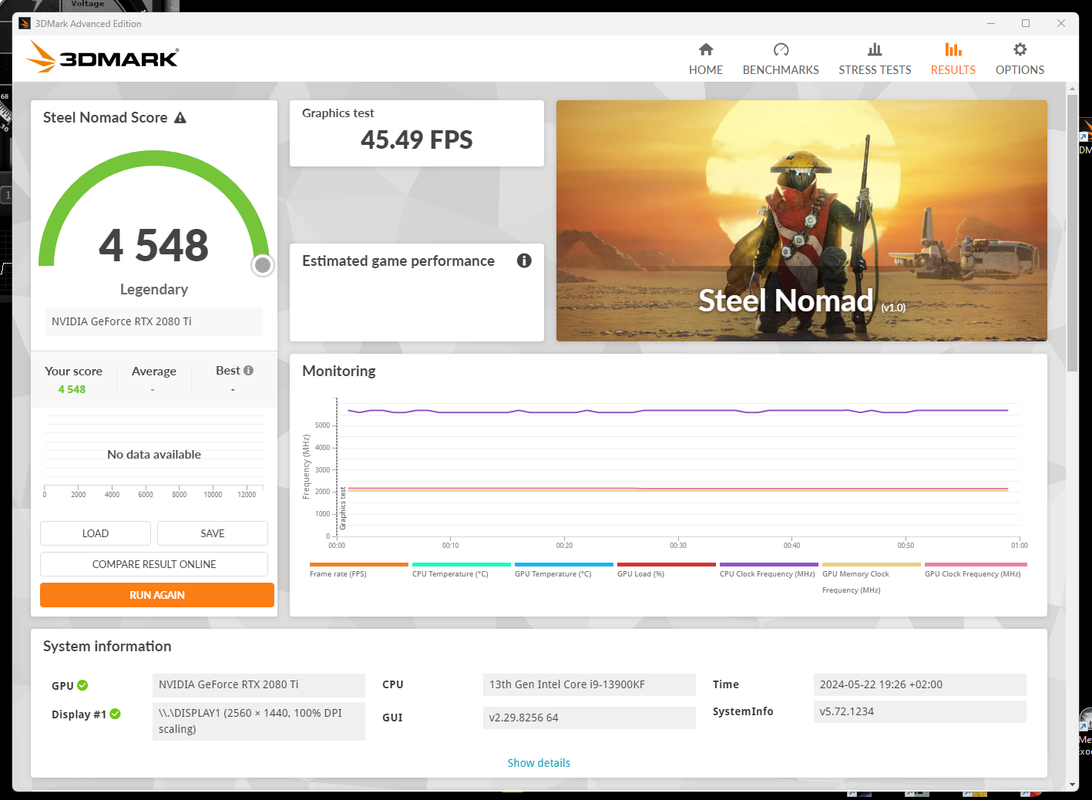Click the info icon next to Best
Screen dimensions: 1092x800
(x=248, y=370)
